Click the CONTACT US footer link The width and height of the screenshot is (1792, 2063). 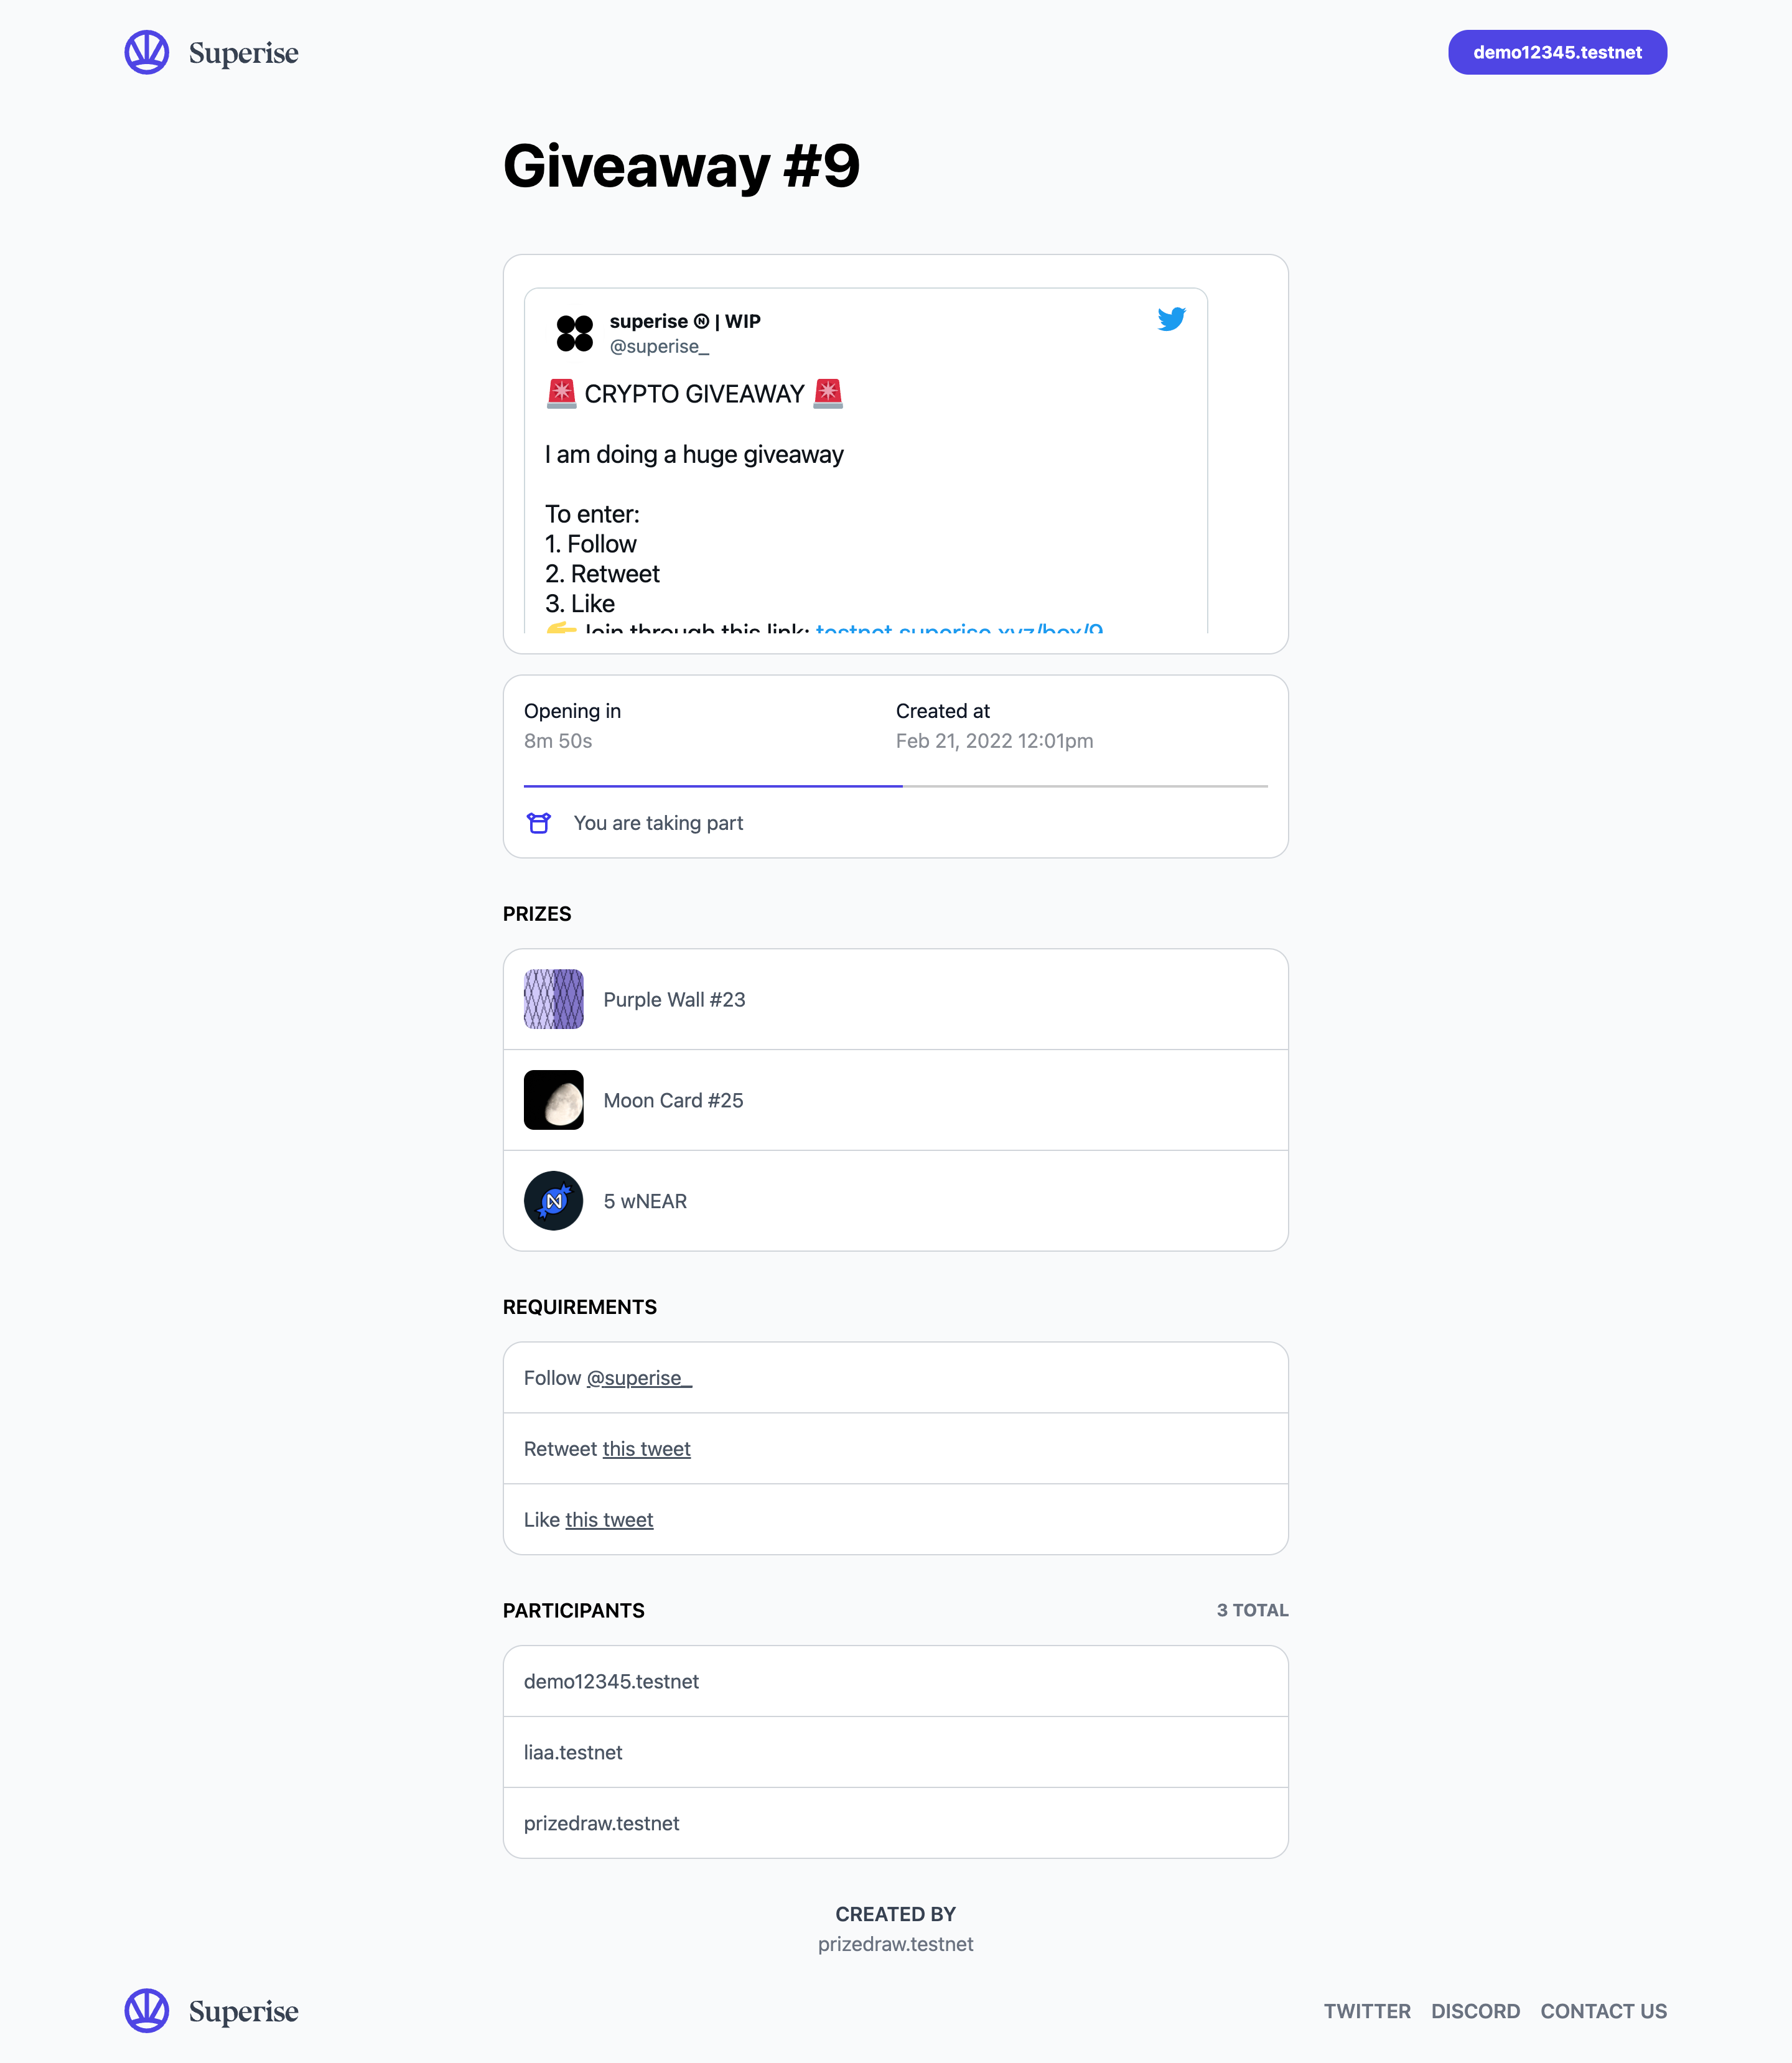(x=1603, y=2011)
